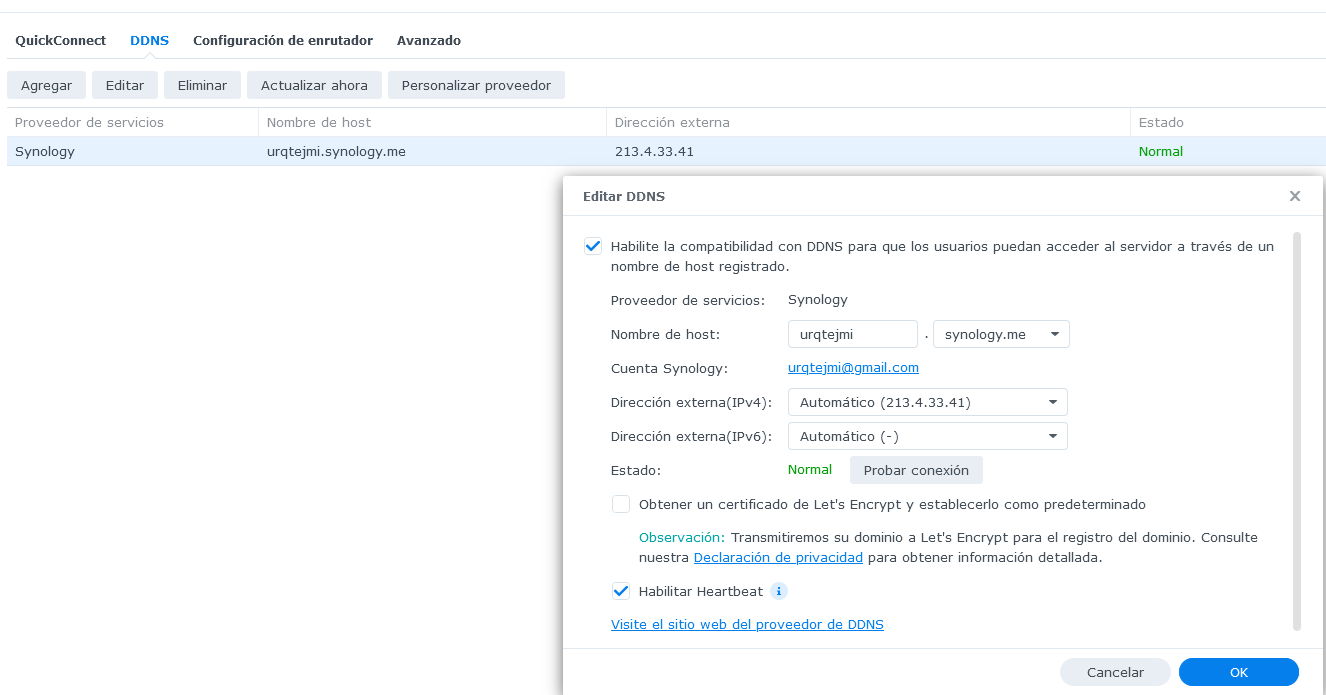Click the Nombre de host text field
The height and width of the screenshot is (695, 1326).
click(x=852, y=334)
